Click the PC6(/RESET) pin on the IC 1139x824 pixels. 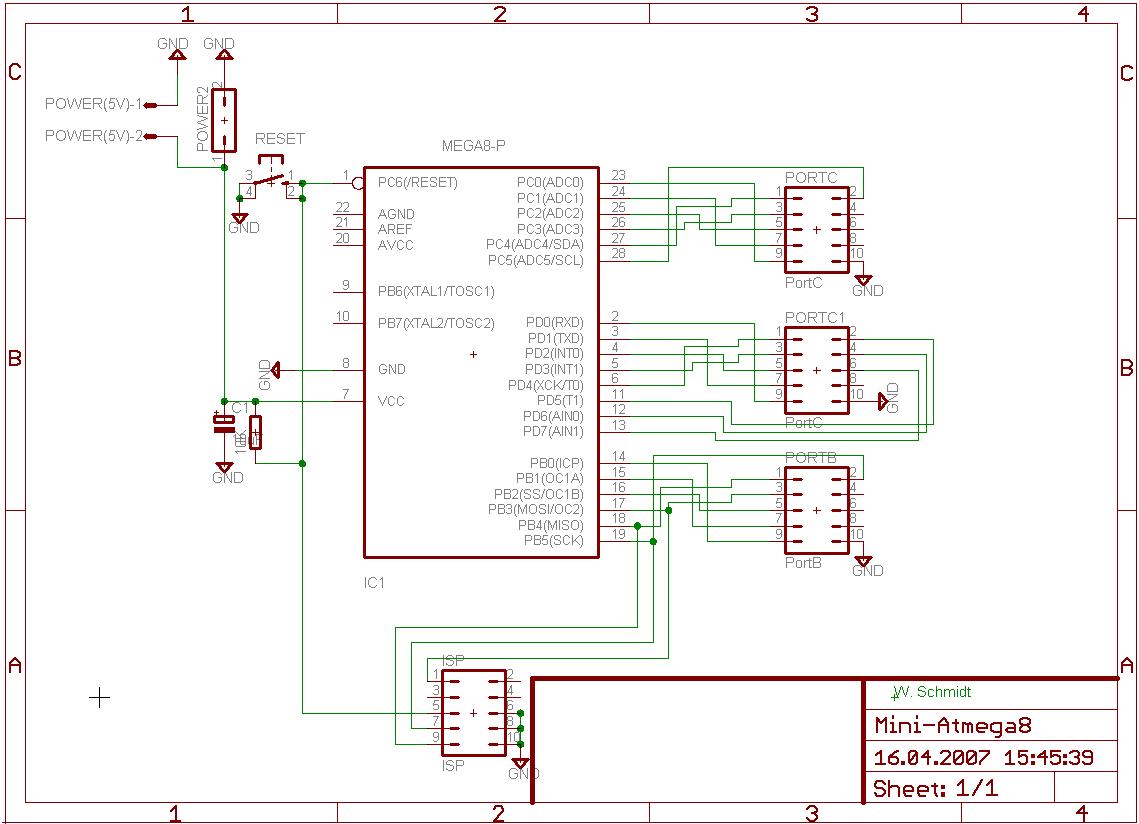pyautogui.click(x=417, y=183)
